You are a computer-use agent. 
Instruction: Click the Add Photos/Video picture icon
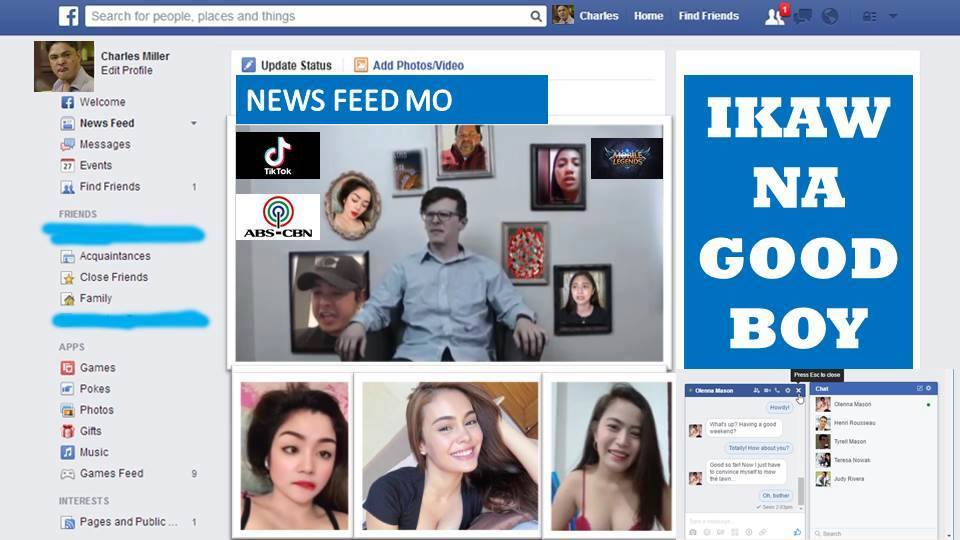(361, 65)
